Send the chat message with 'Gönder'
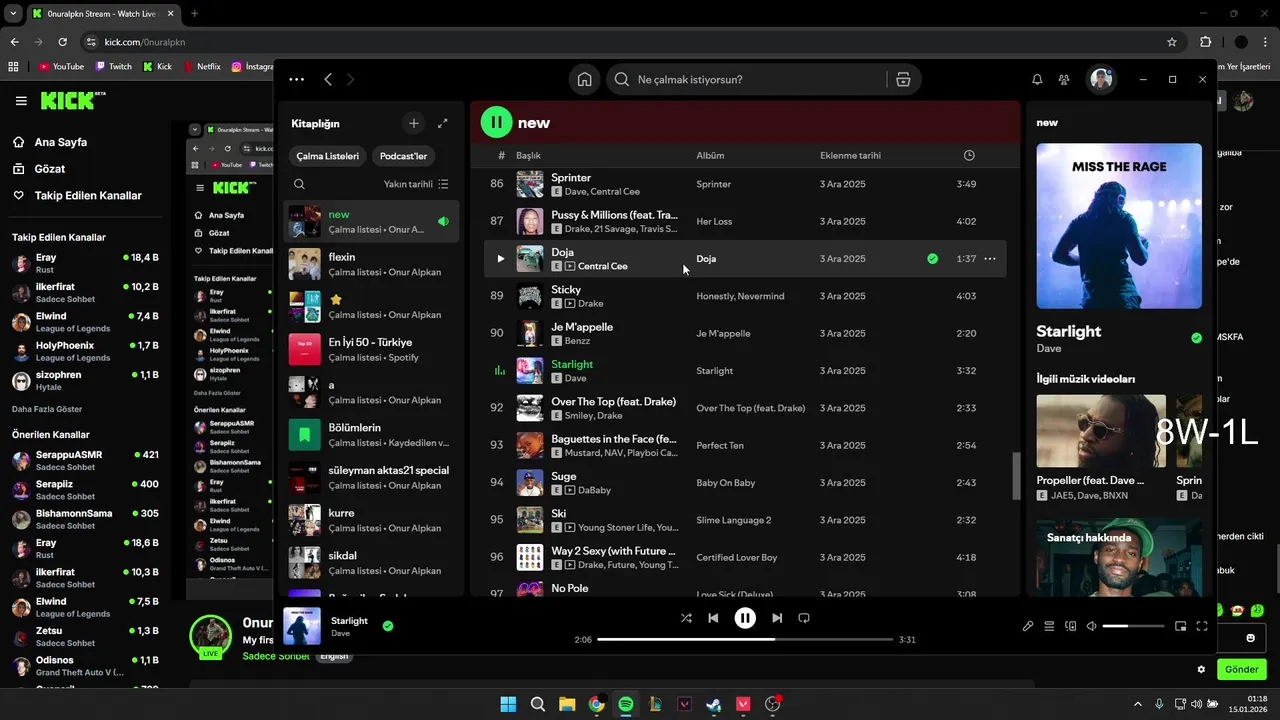This screenshot has height=720, width=1280. click(x=1241, y=669)
